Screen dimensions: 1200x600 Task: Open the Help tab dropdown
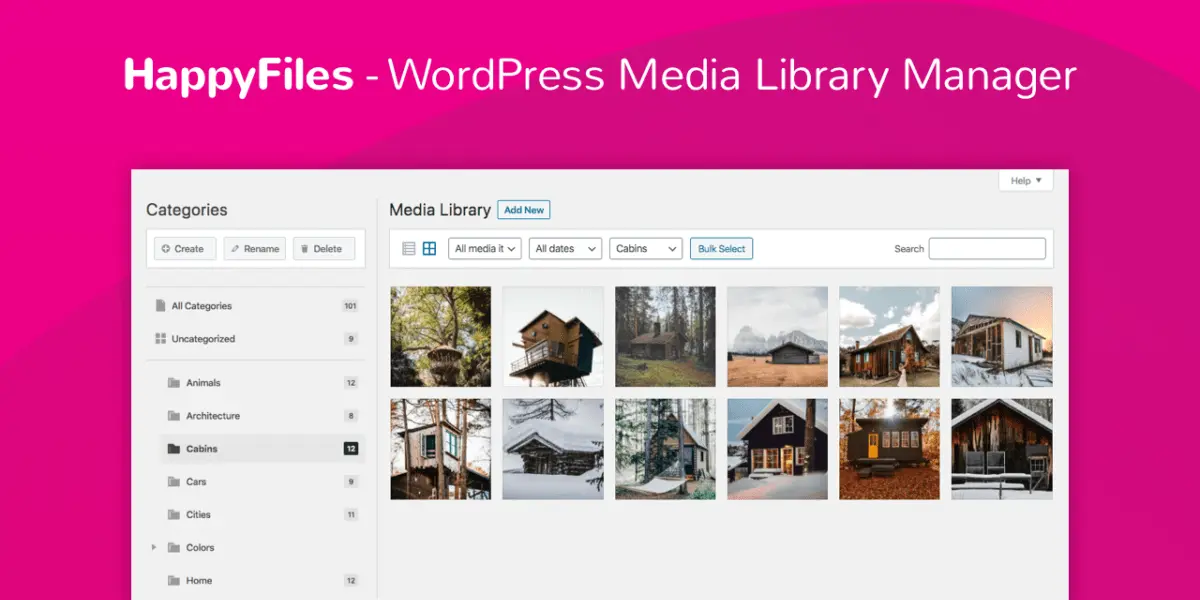coord(1025,181)
